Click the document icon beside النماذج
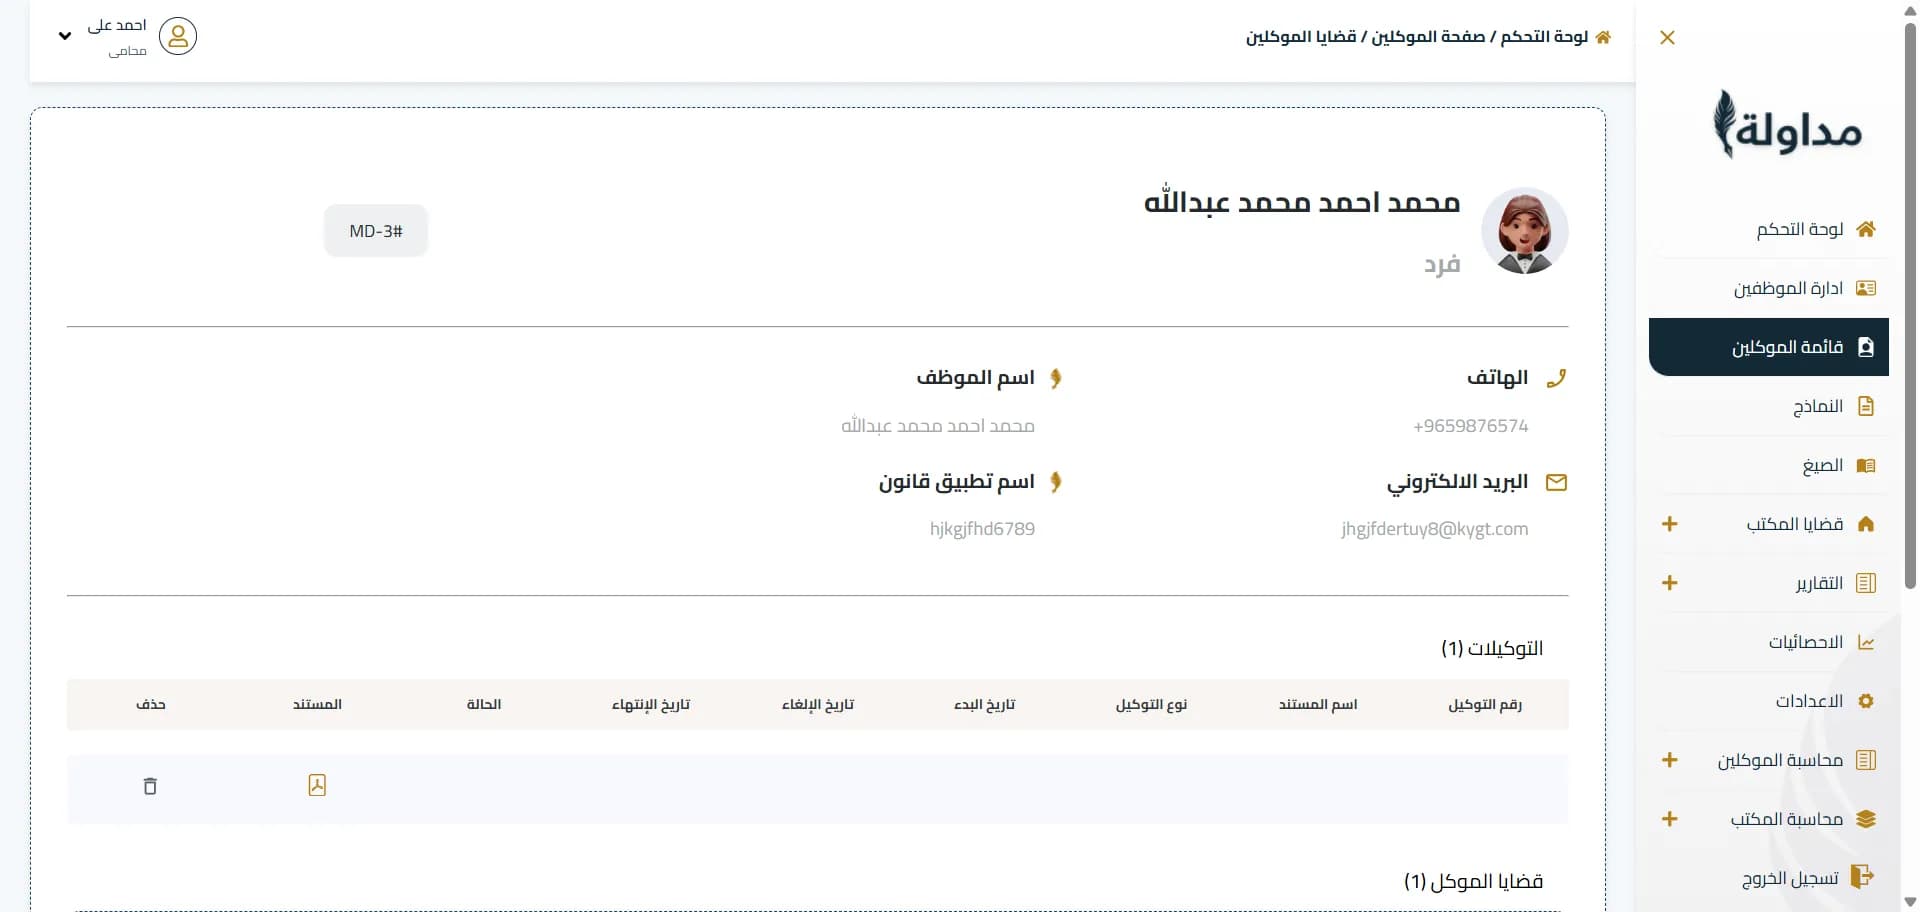Image resolution: width=1920 pixels, height=912 pixels. pos(1866,406)
